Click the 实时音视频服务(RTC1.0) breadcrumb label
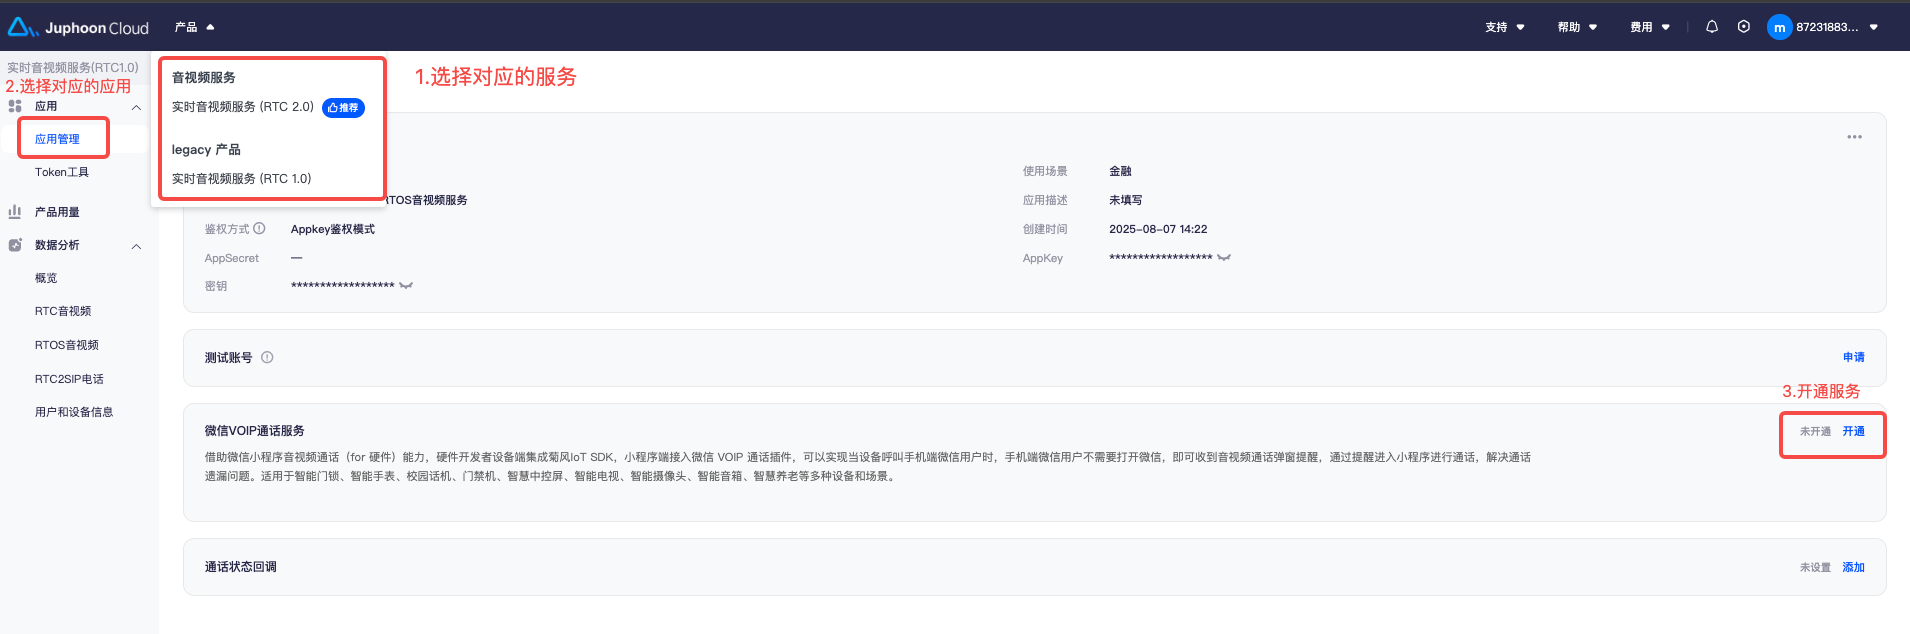Image resolution: width=1910 pixels, height=634 pixels. pyautogui.click(x=73, y=68)
